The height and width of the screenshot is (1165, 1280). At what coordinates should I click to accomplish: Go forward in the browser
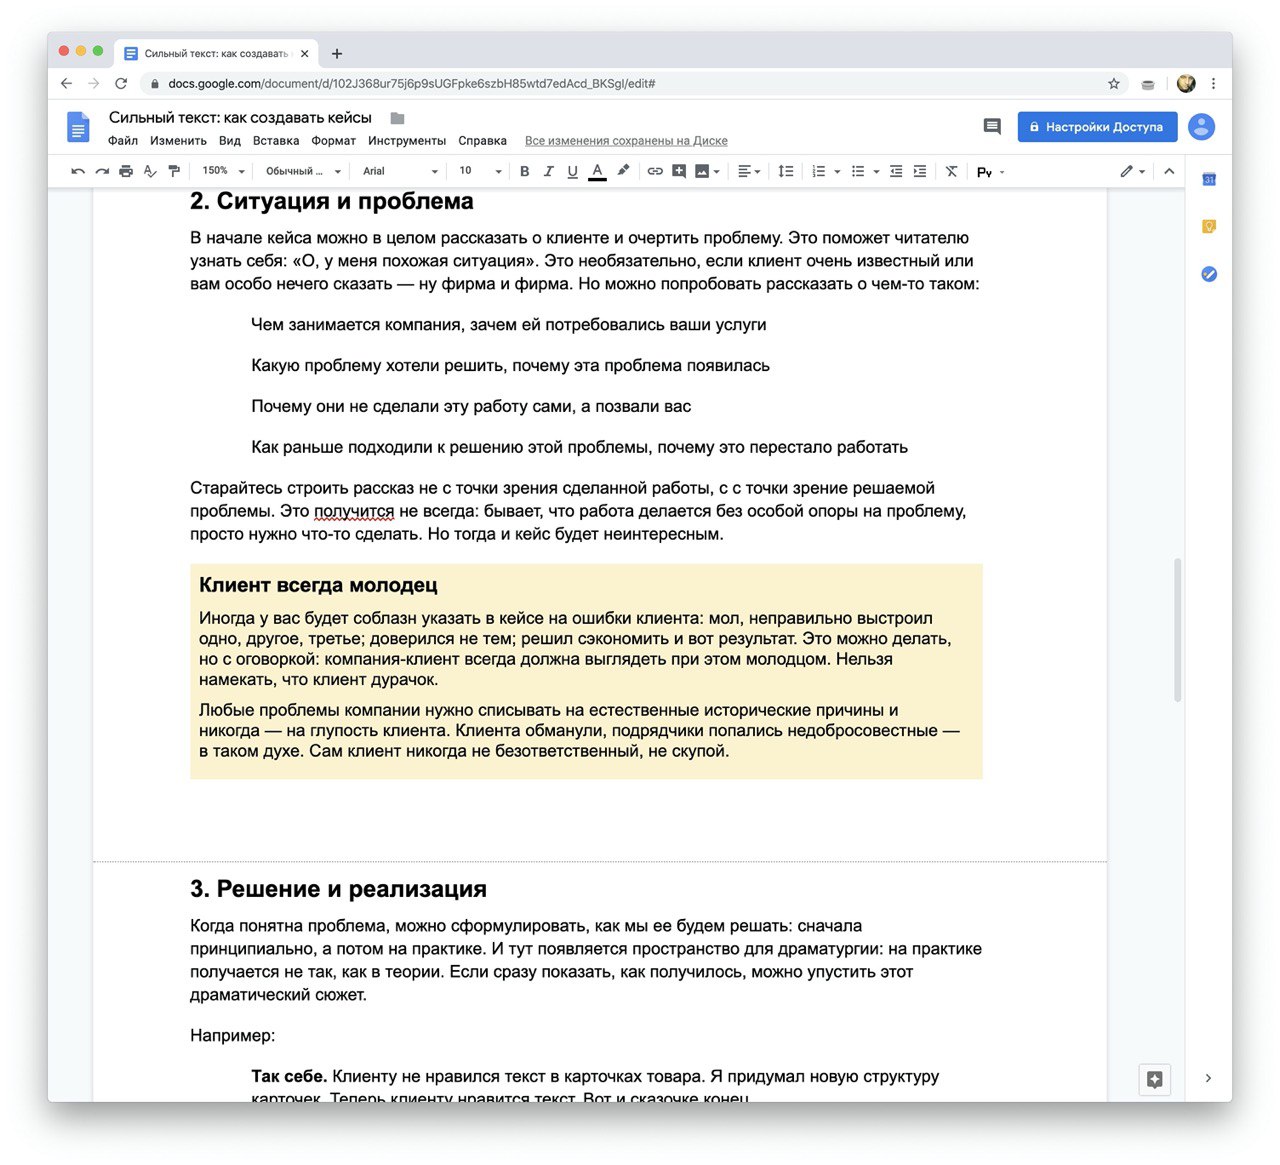tap(93, 84)
